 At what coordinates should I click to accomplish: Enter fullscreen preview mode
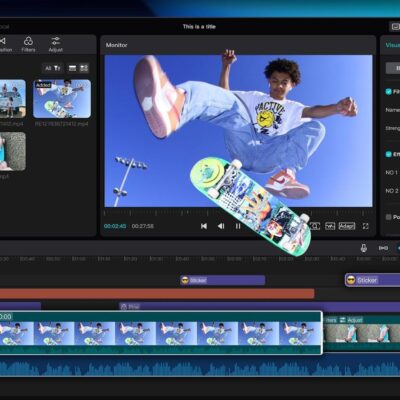point(366,226)
